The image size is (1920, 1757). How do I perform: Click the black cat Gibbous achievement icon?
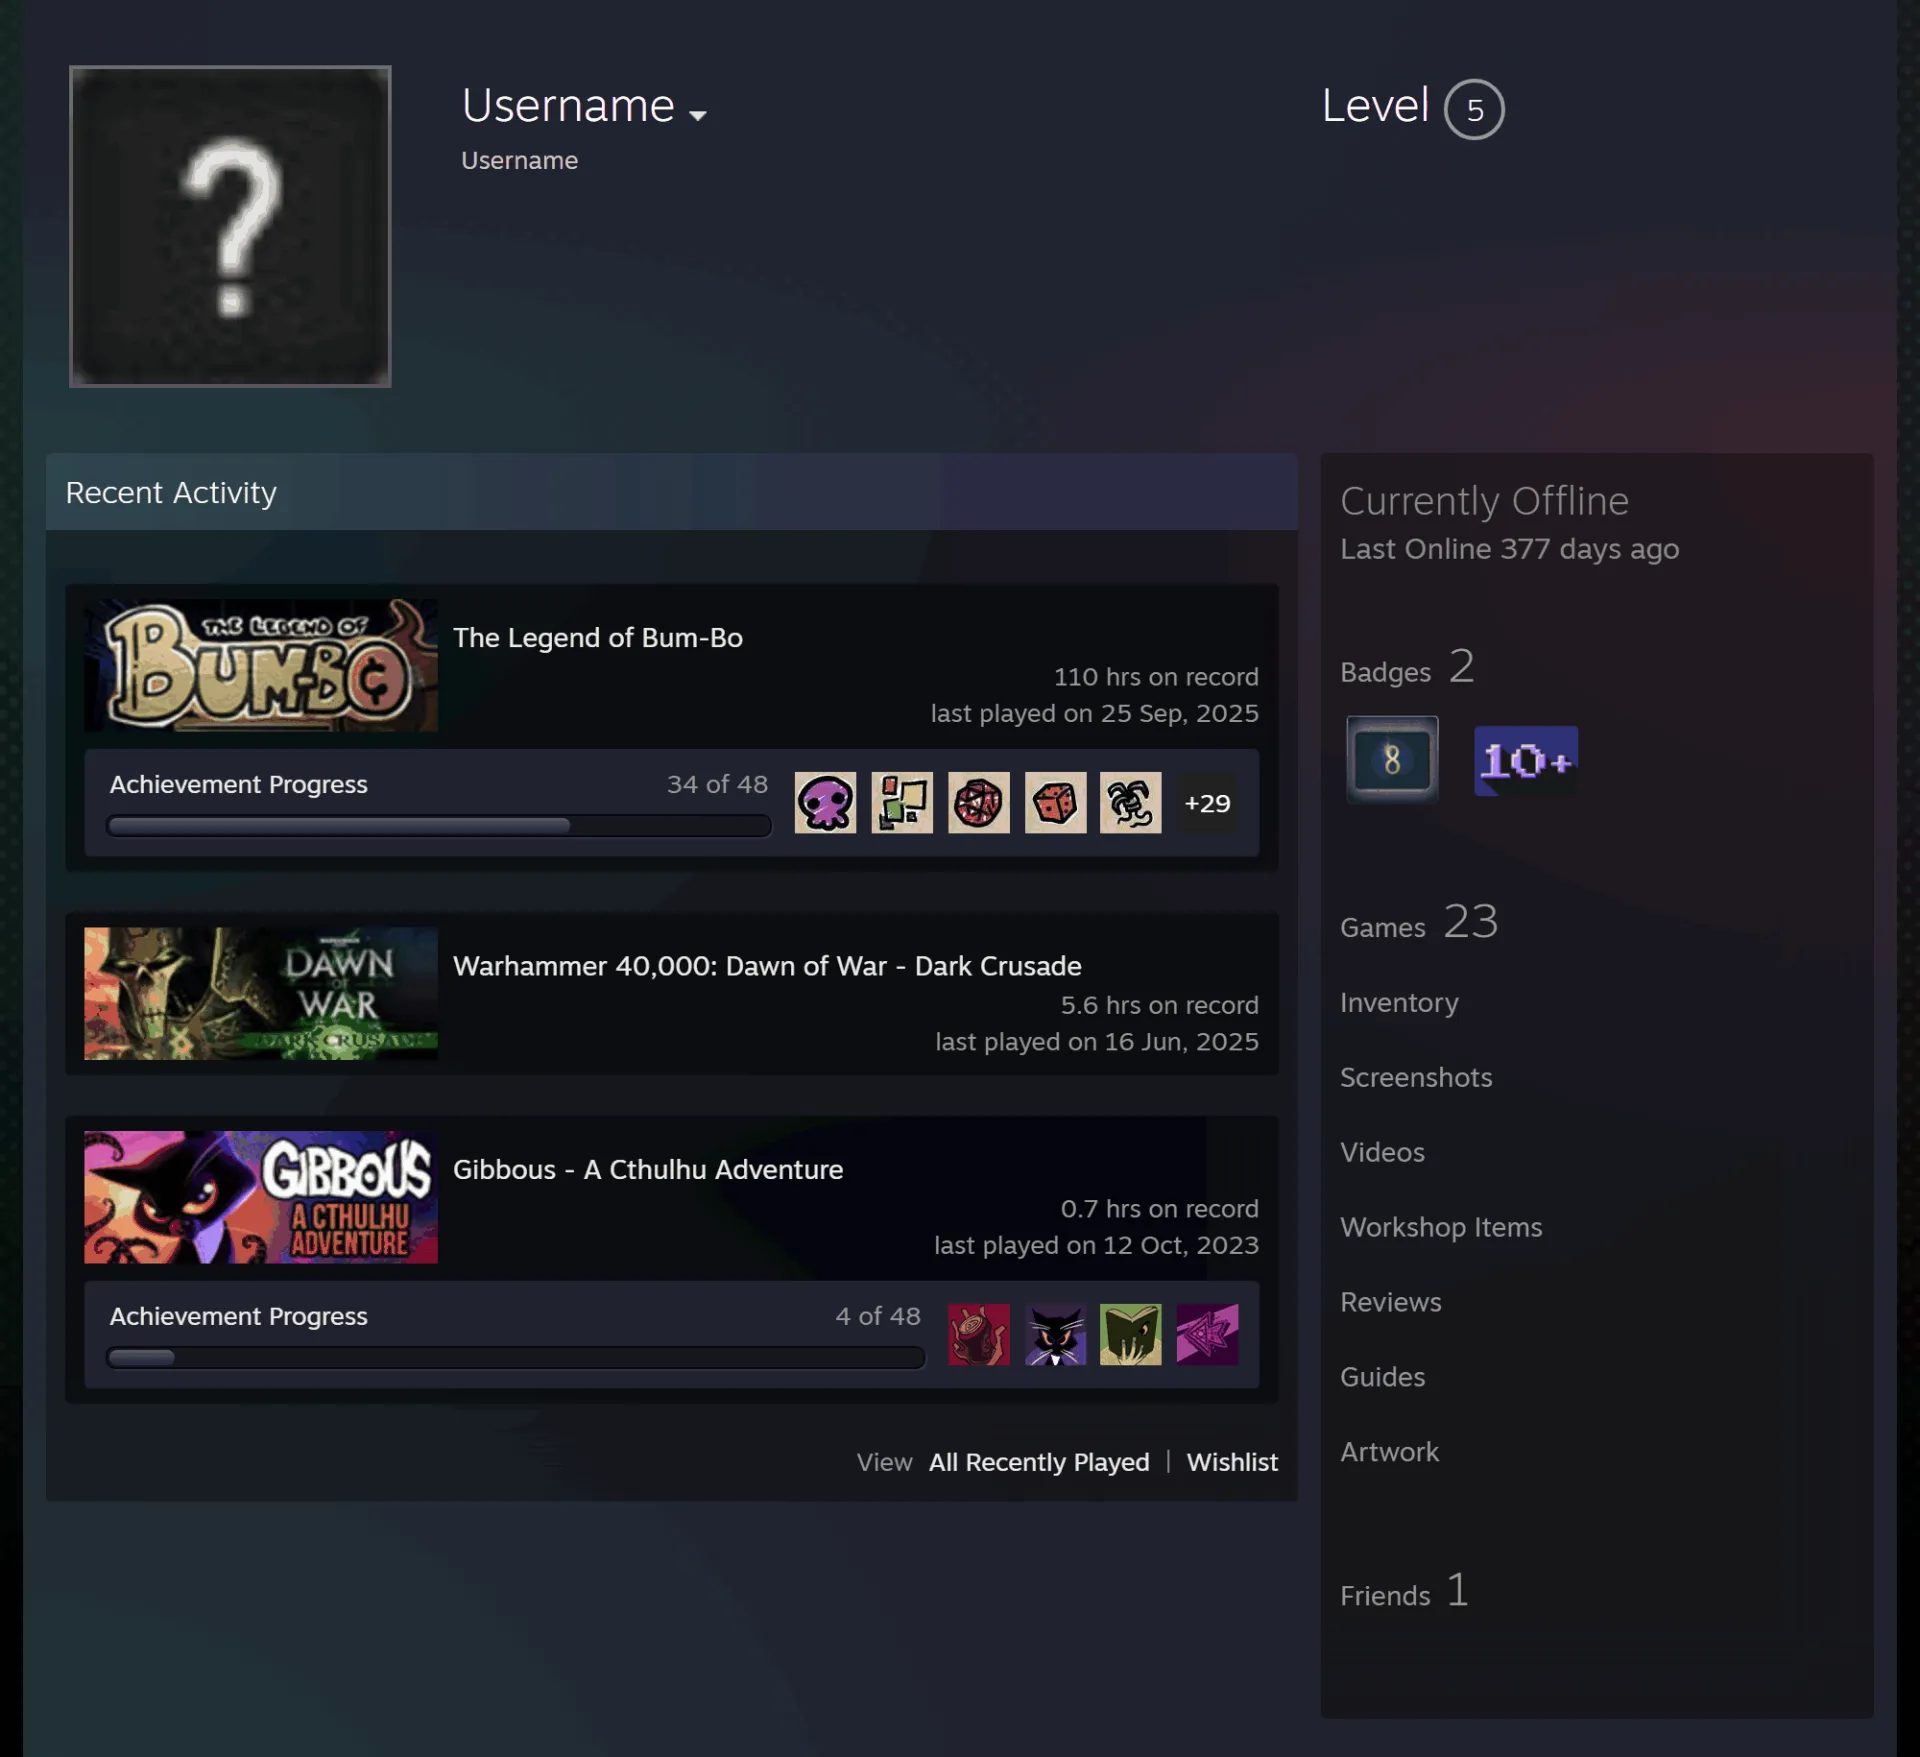1055,1334
